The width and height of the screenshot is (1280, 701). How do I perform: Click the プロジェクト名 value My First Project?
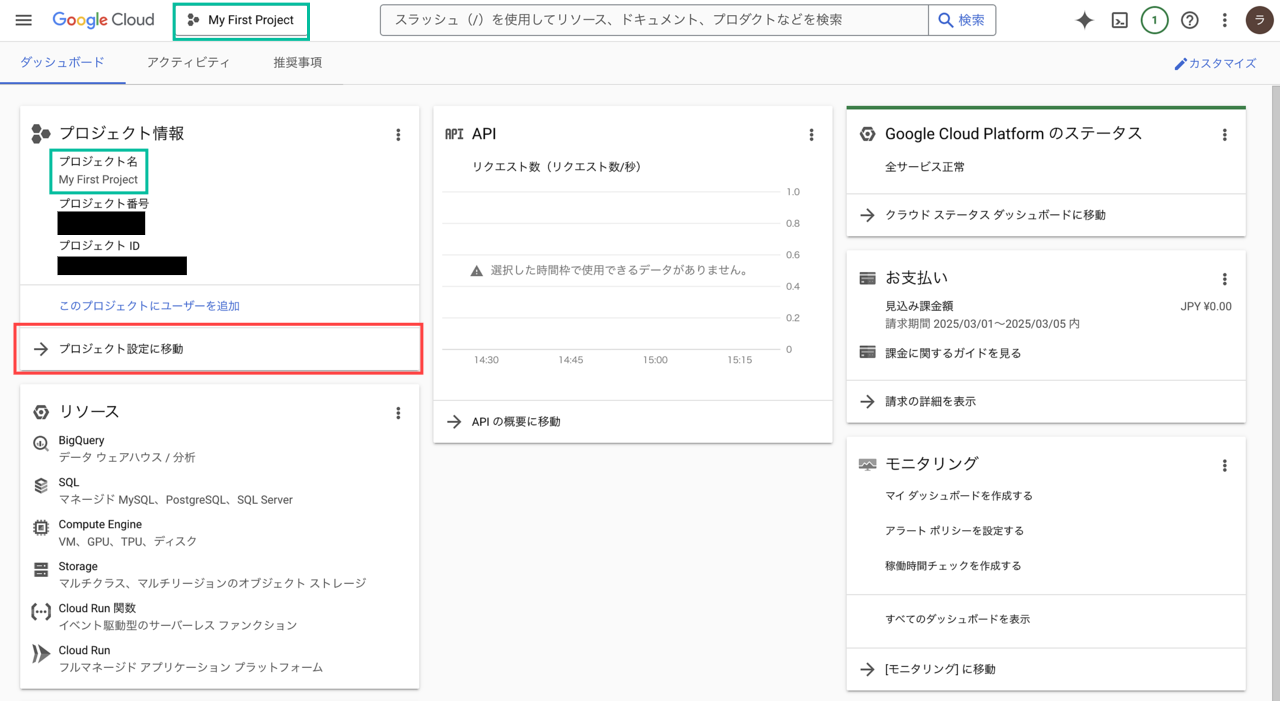click(98, 180)
